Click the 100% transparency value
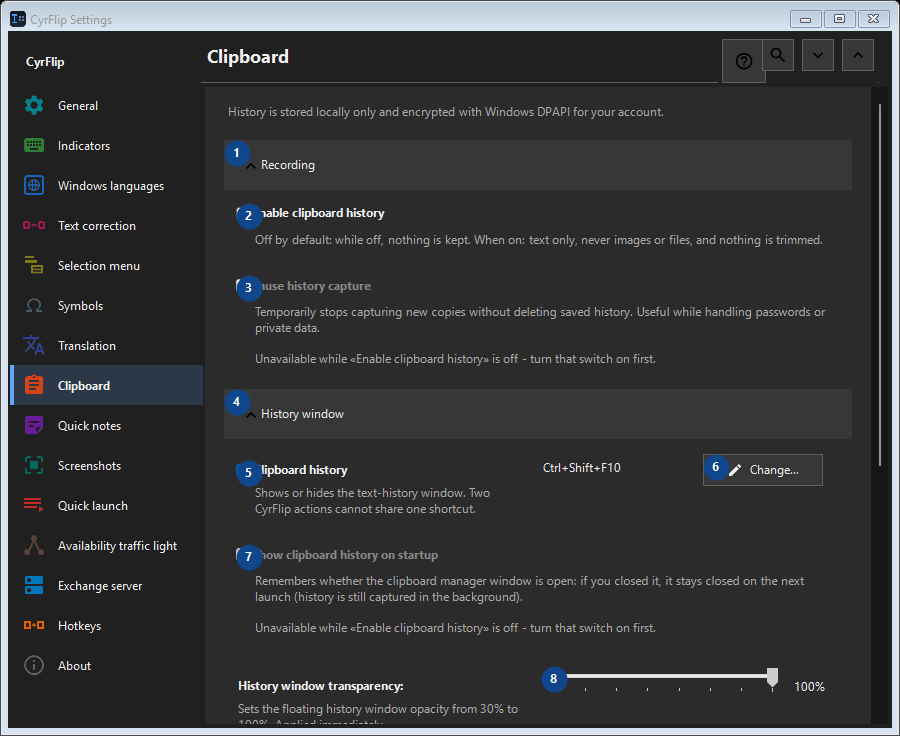This screenshot has width=900, height=736. pos(809,687)
